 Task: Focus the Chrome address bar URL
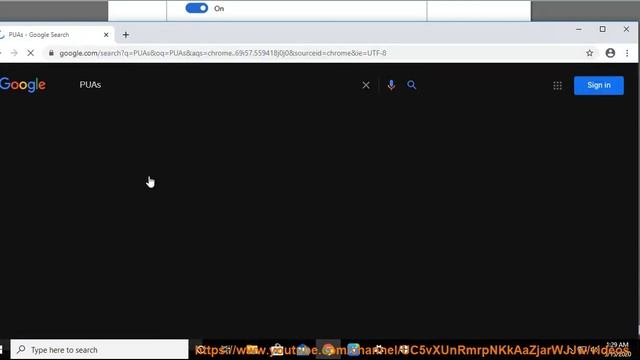223,53
